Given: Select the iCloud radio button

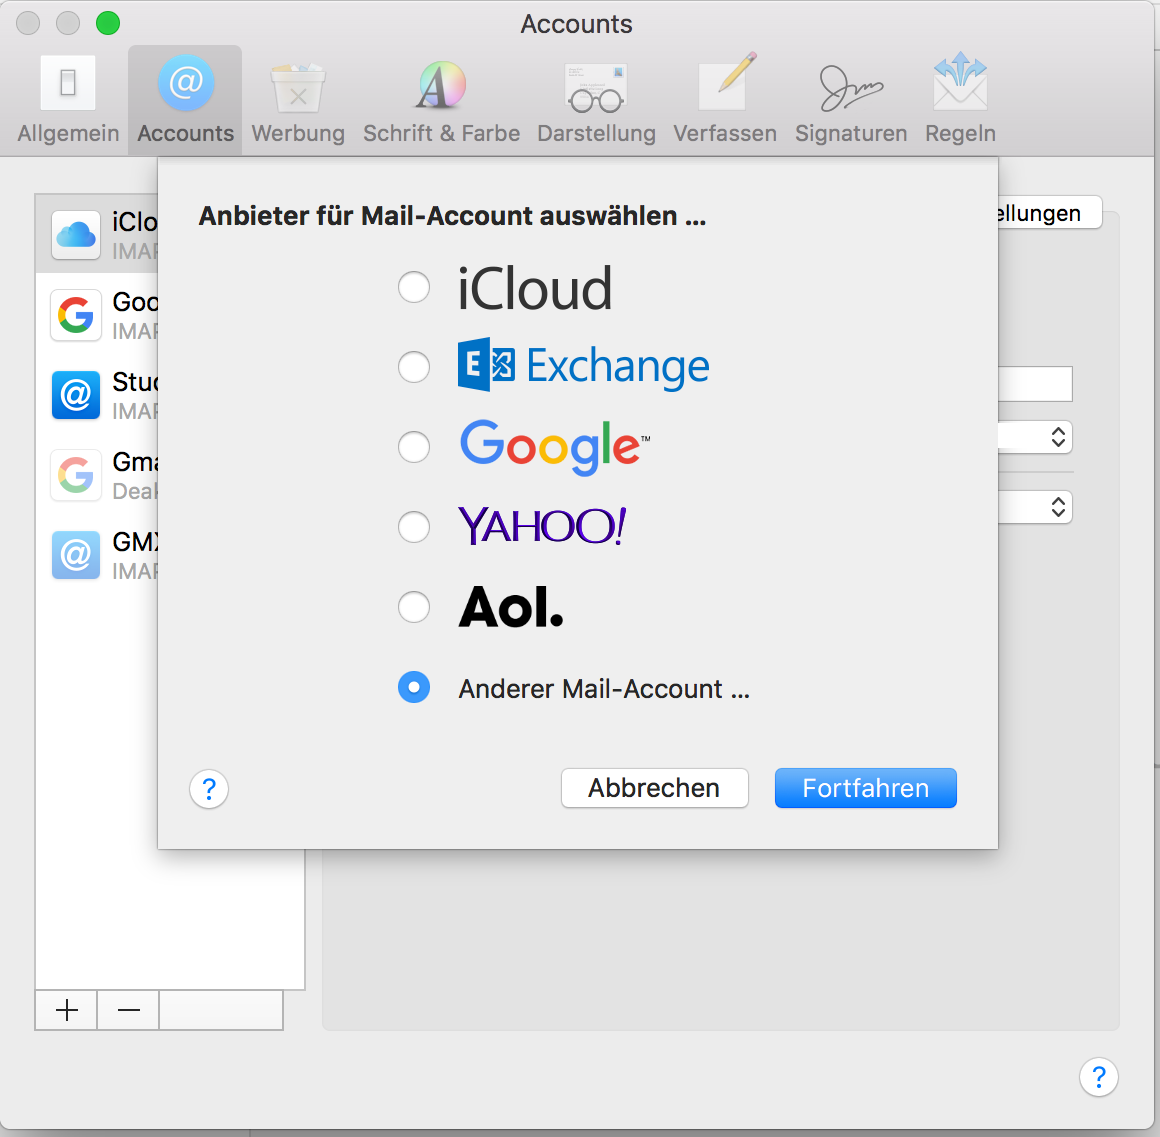Looking at the screenshot, I should point(414,287).
